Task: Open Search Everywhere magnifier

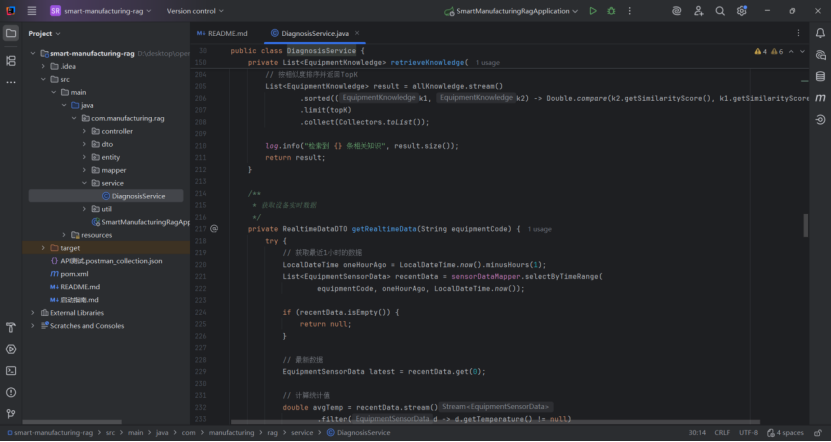Action: click(x=720, y=11)
